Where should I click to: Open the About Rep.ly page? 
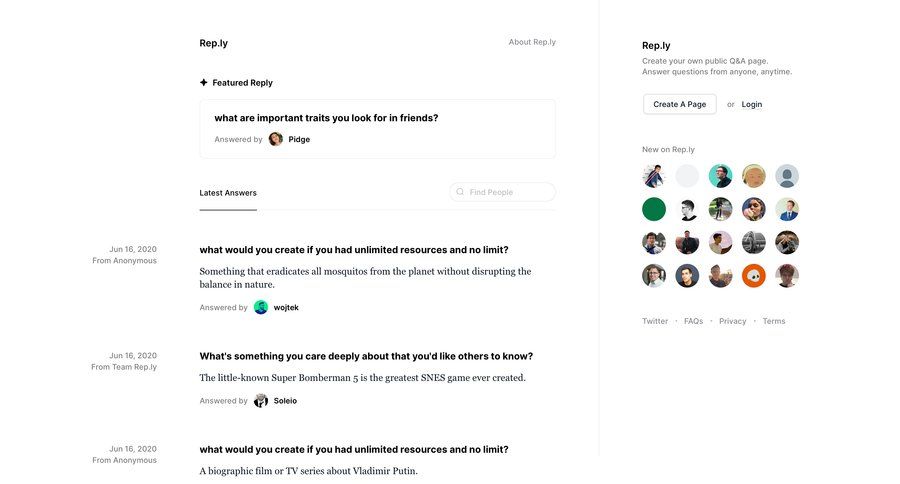click(532, 42)
